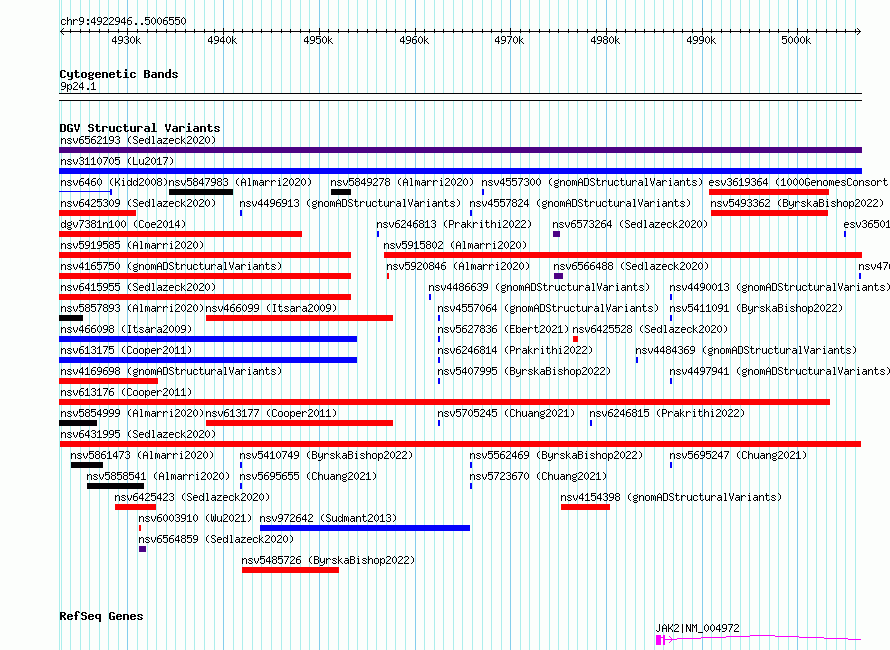Click the purple marker under nsv6566488 (Sedlazeck2020)

point(559,276)
